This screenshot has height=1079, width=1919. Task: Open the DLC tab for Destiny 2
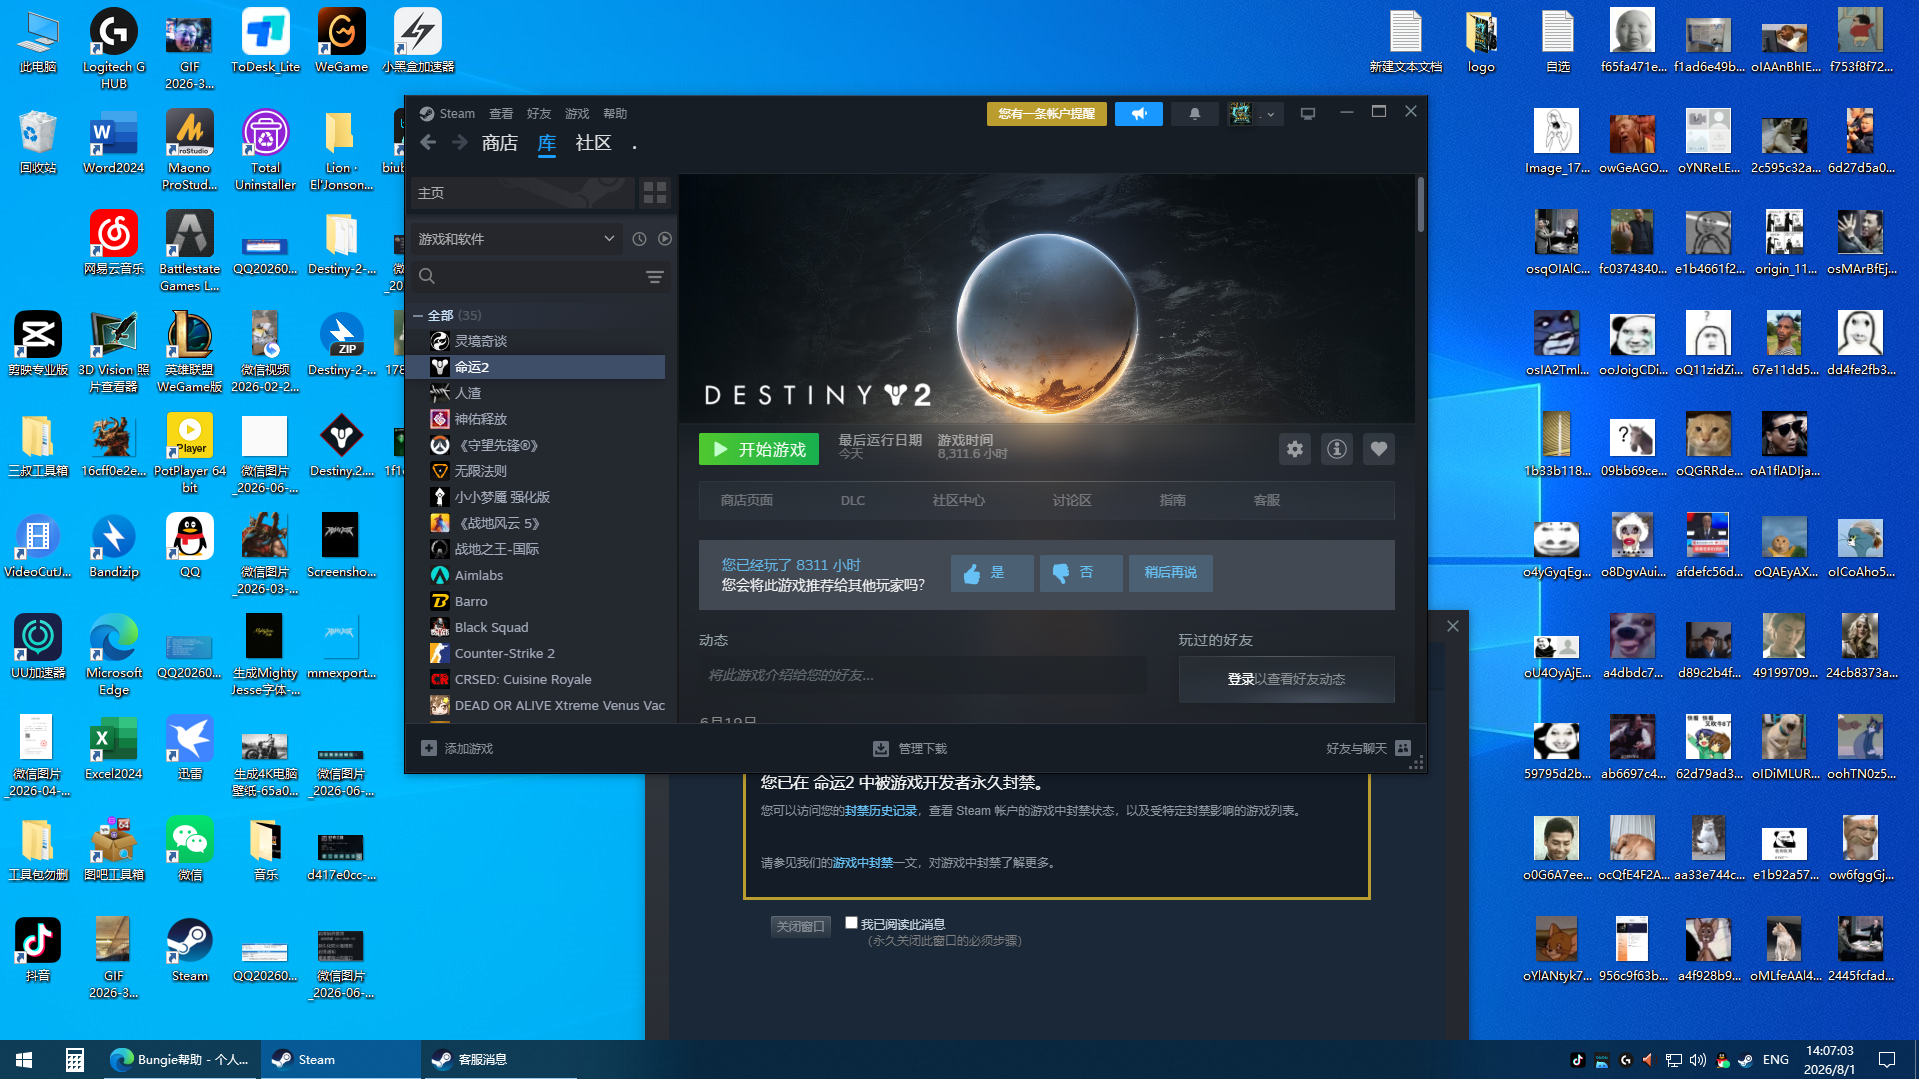click(x=853, y=500)
